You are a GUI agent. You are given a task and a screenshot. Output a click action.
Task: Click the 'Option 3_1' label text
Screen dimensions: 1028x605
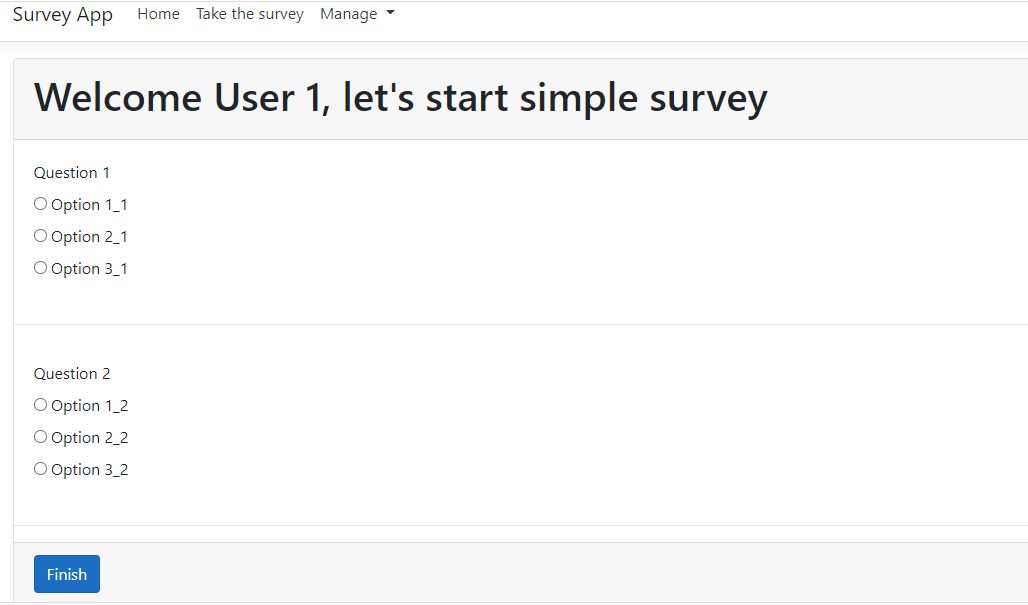pos(89,269)
